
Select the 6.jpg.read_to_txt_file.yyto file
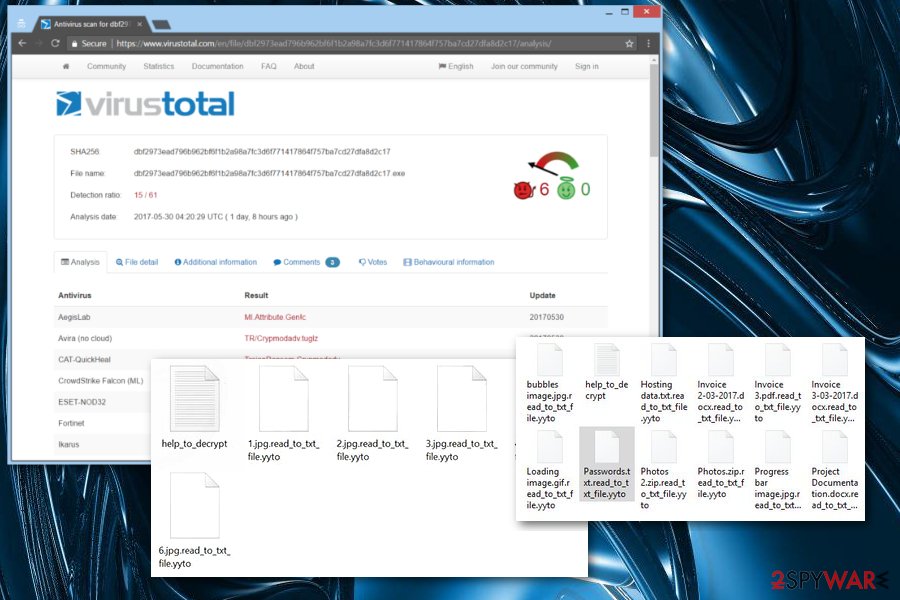195,520
